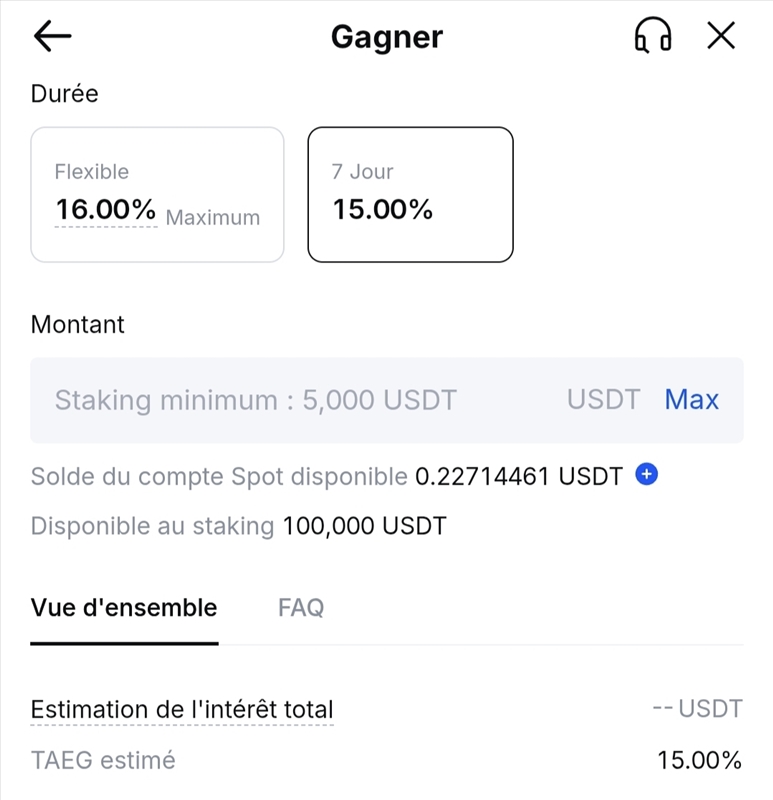Click the TAEG estimé value

point(700,760)
